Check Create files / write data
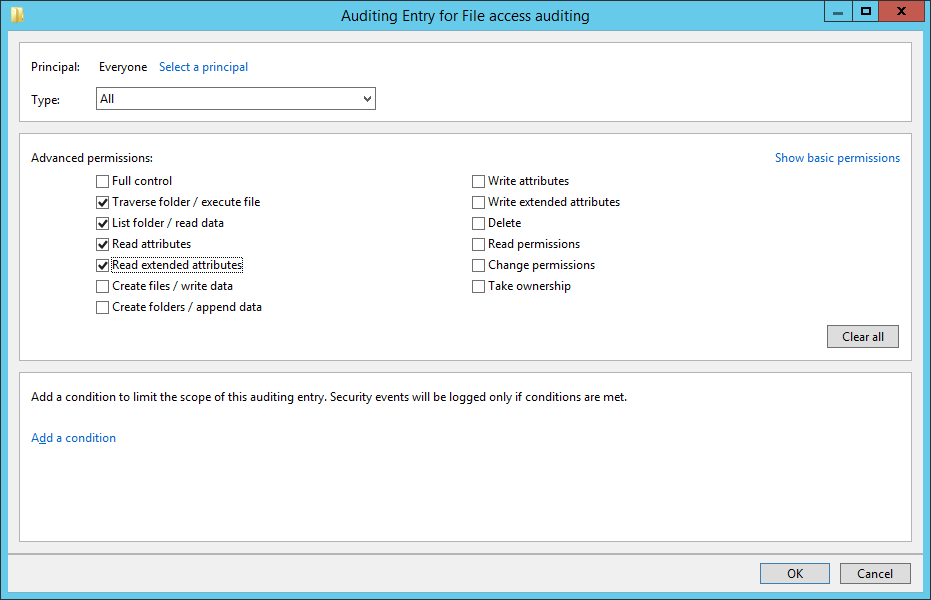931x600 pixels. 102,286
